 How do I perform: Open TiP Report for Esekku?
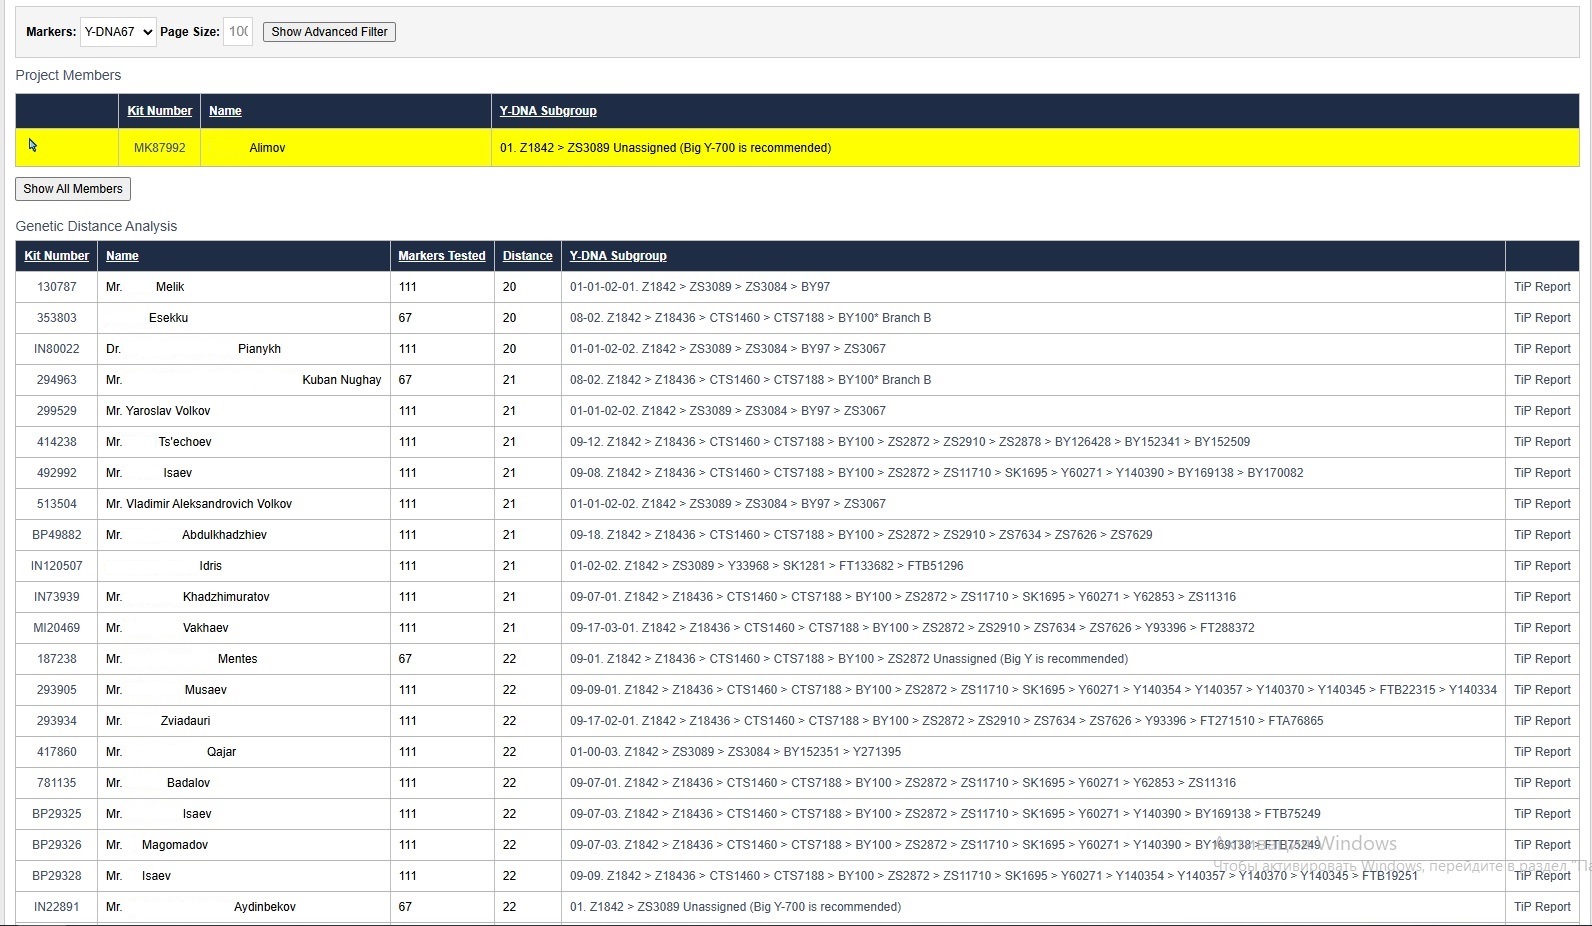pos(1542,318)
